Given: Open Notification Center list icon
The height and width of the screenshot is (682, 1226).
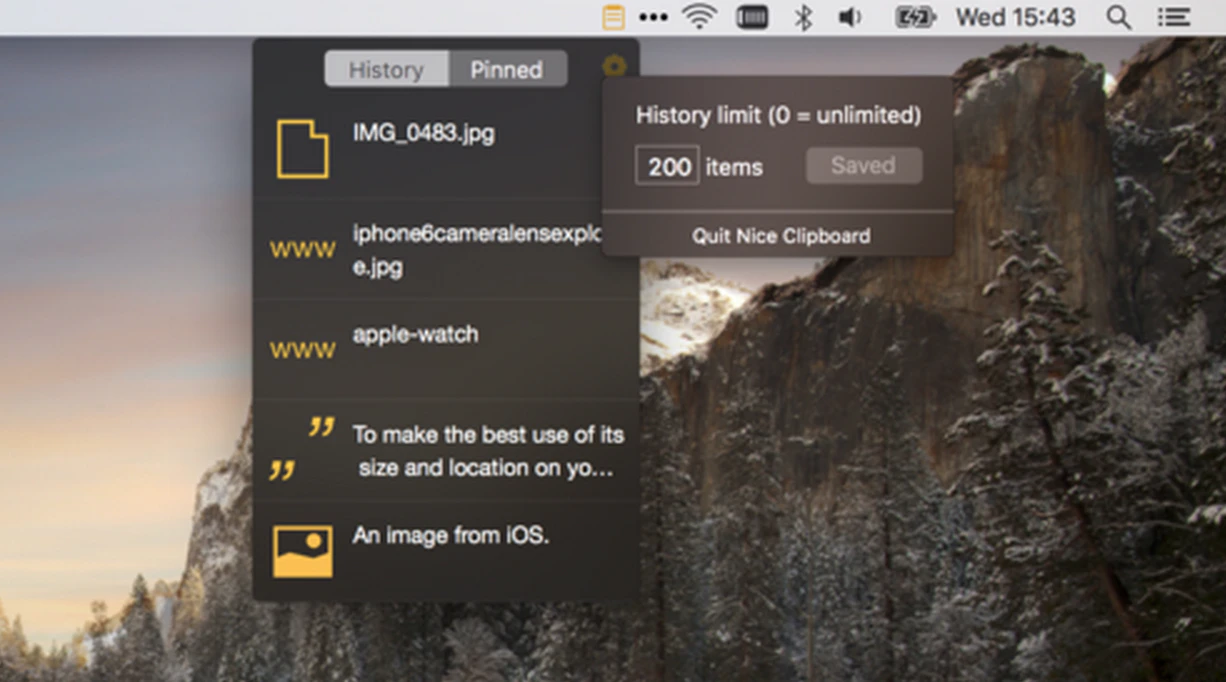Looking at the screenshot, I should (1174, 17).
